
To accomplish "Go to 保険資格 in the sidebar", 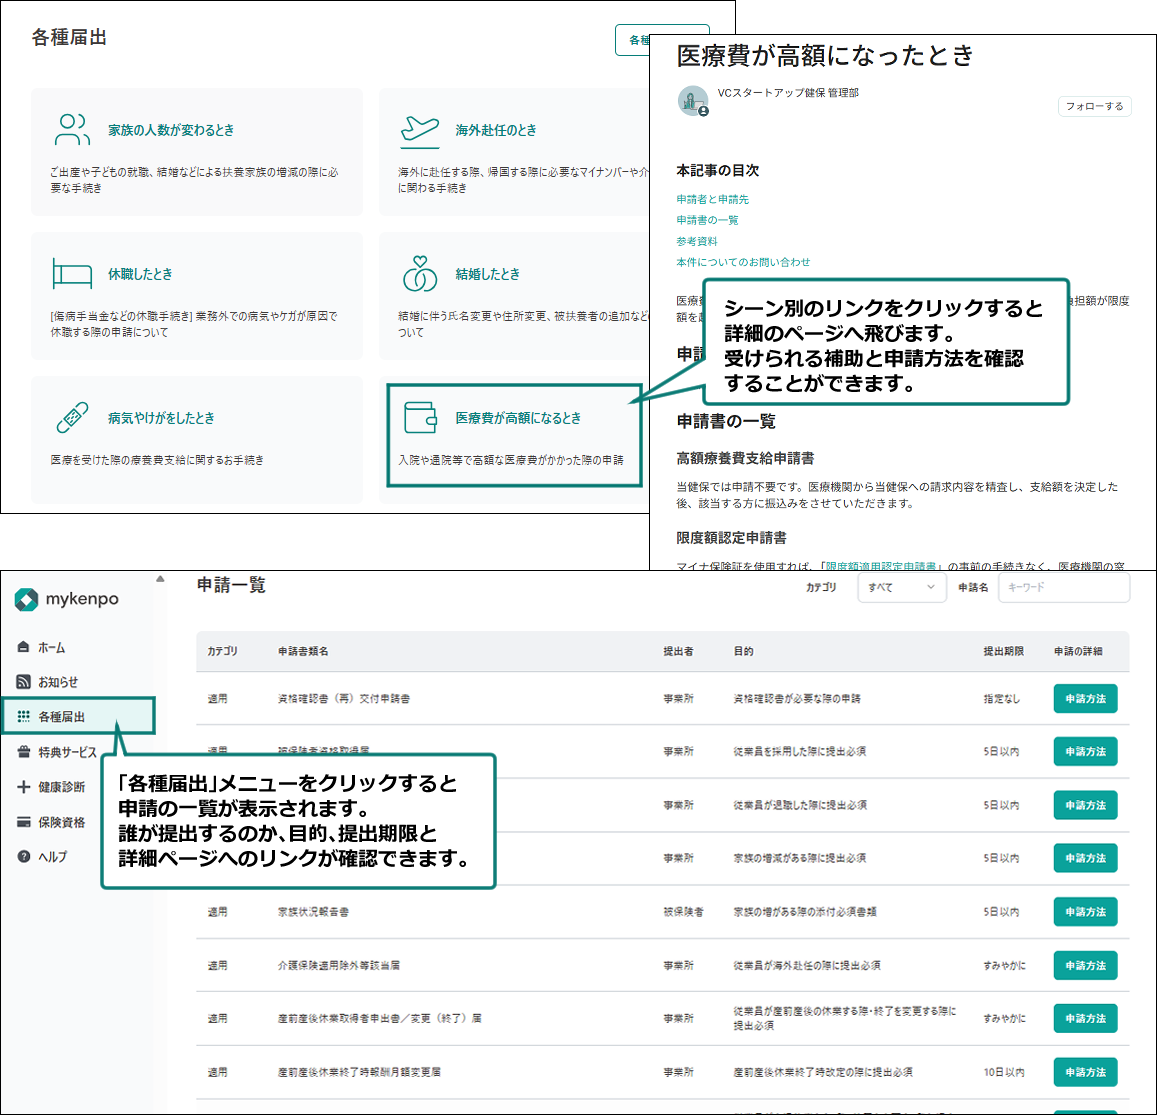I will (x=61, y=822).
